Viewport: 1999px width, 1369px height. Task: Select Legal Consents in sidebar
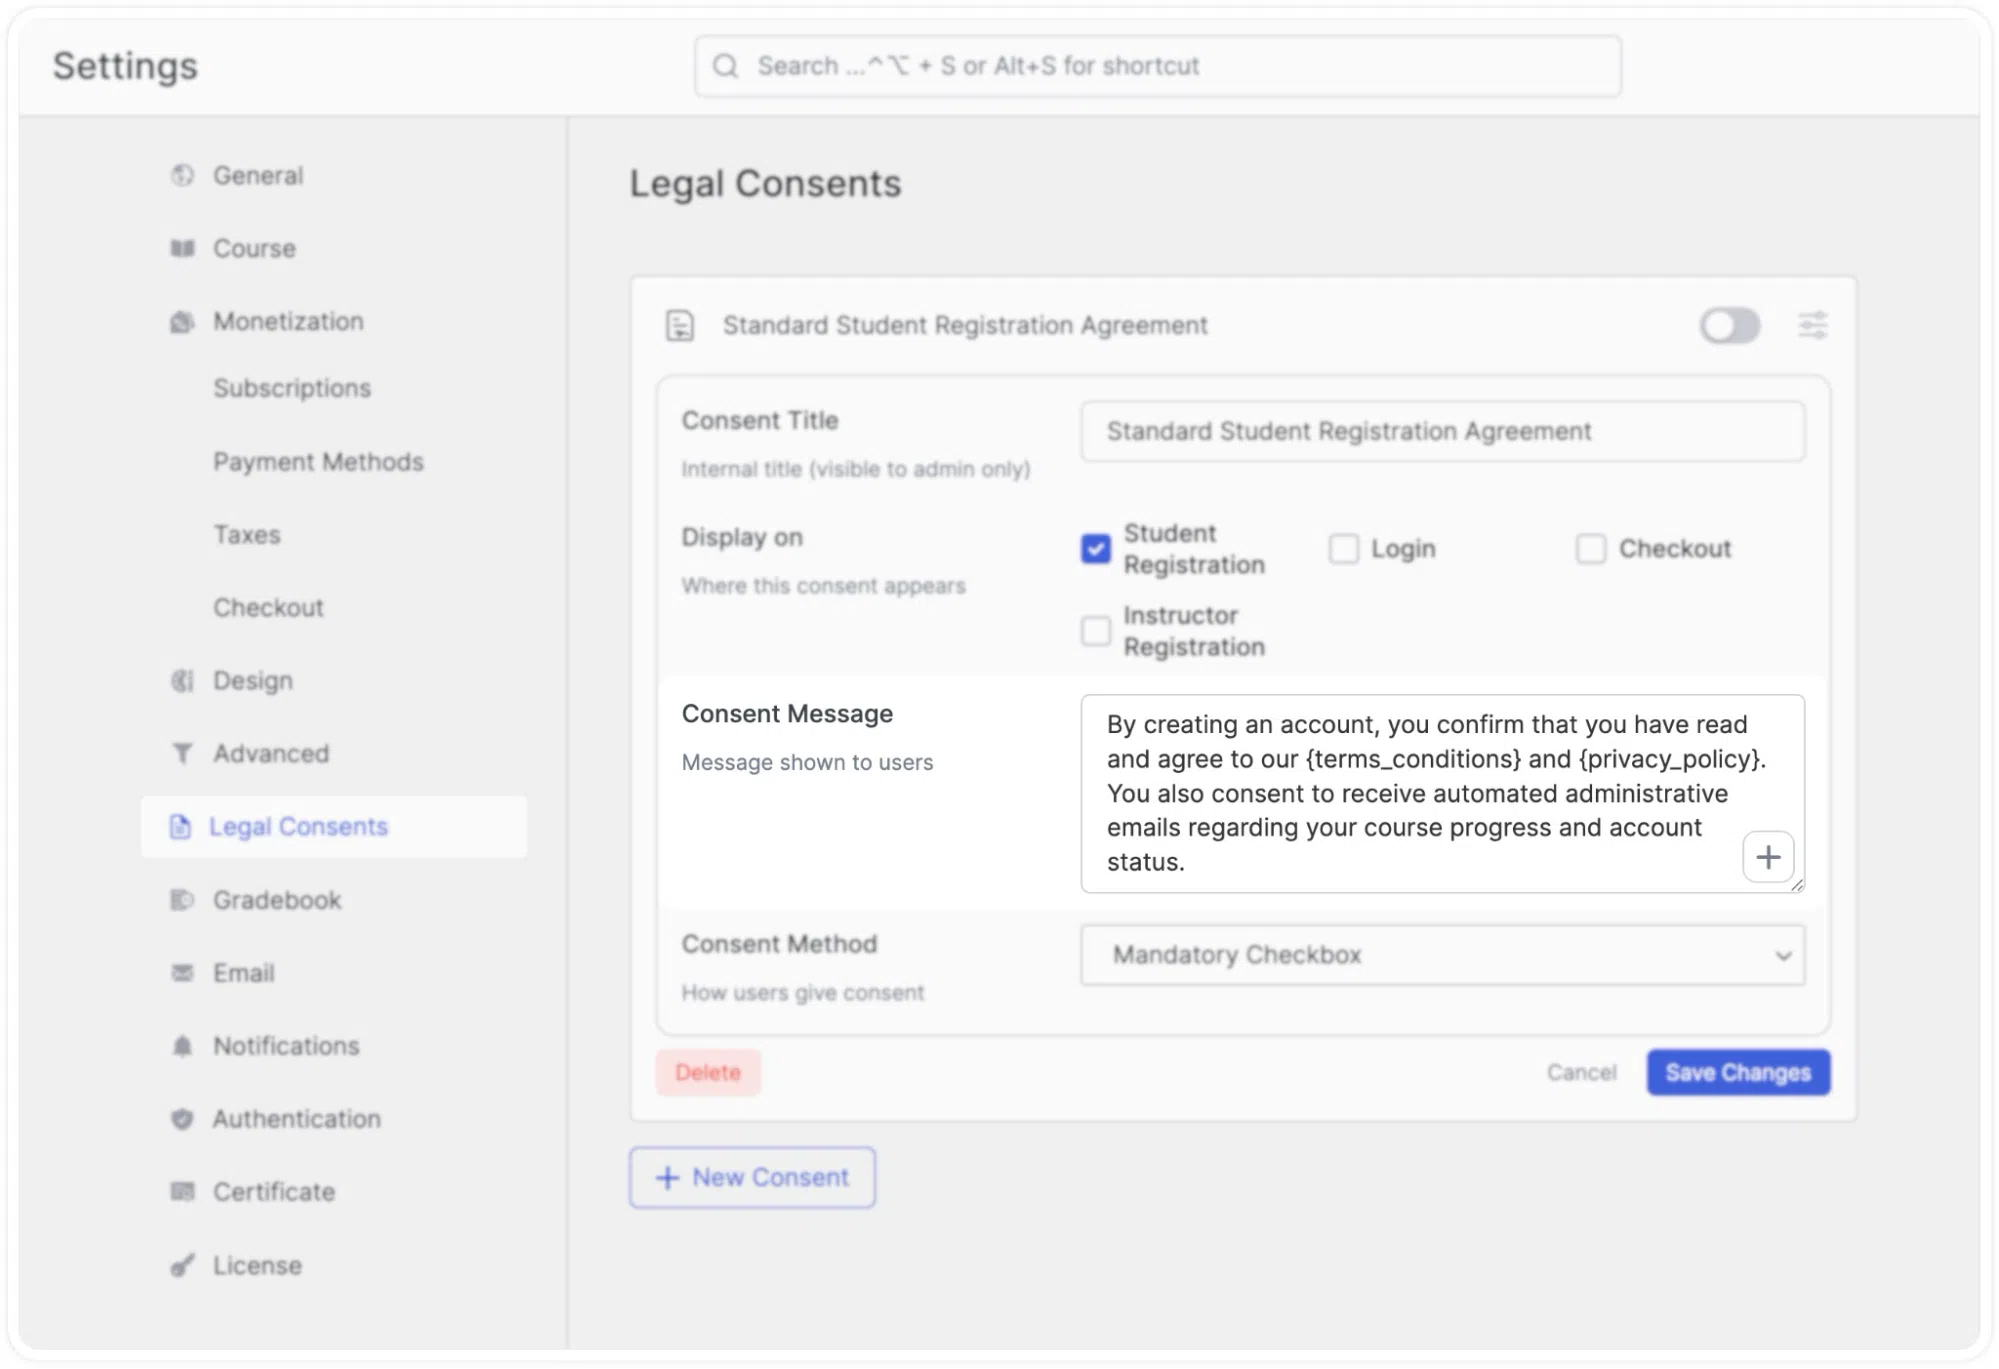pos(334,826)
